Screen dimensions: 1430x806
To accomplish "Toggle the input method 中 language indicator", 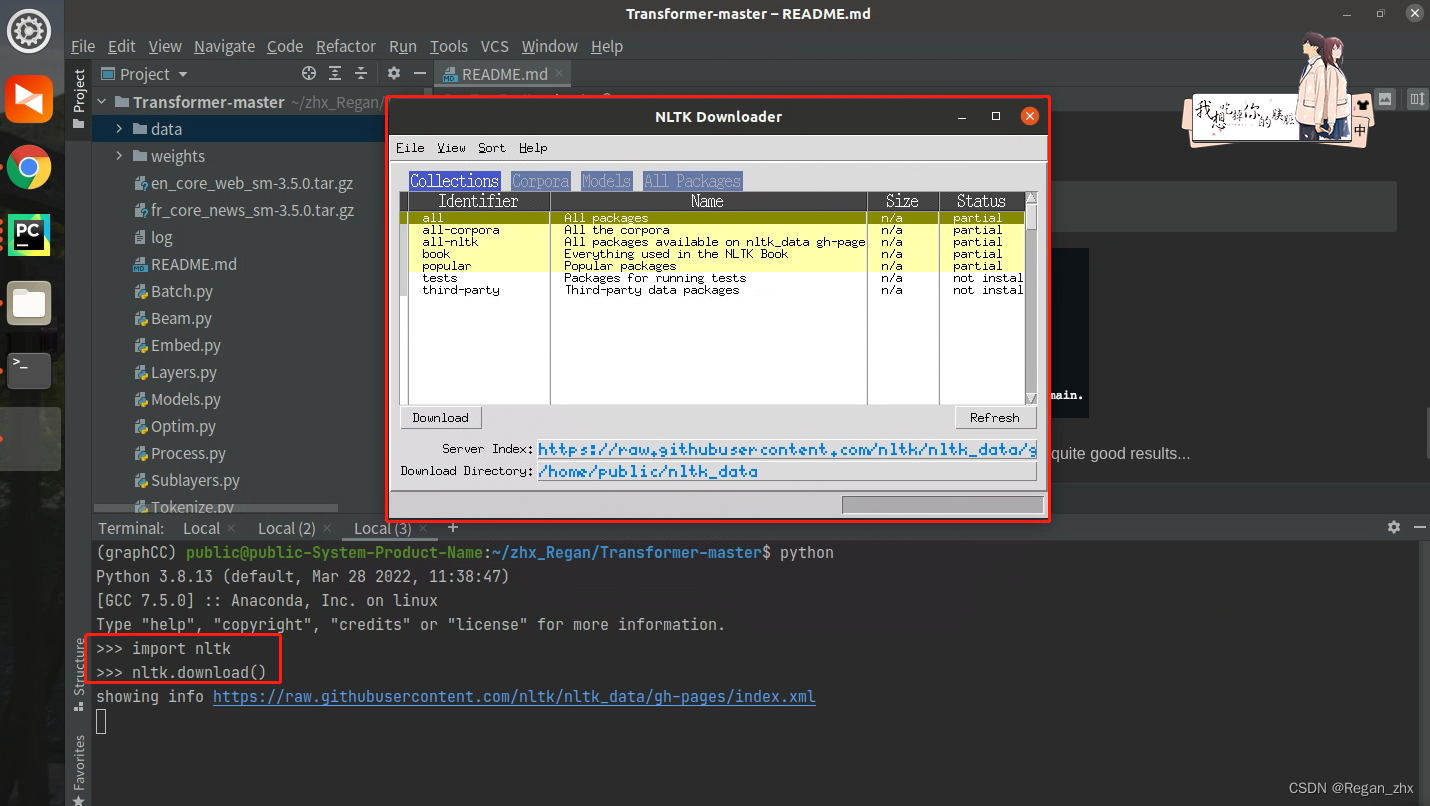I will (x=1360, y=130).
